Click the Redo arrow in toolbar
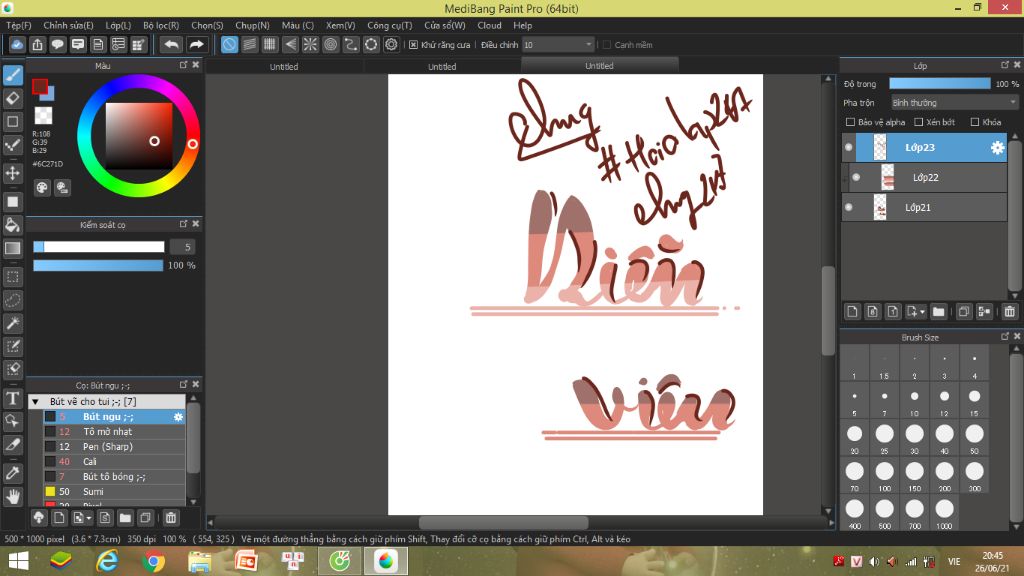The width and height of the screenshot is (1024, 576). (x=196, y=44)
